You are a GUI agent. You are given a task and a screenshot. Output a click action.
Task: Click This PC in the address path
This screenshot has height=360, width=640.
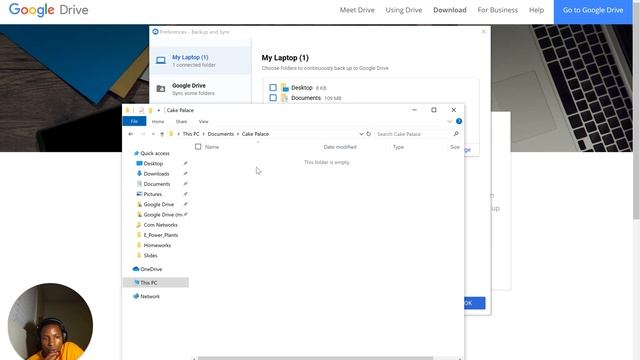tap(191, 134)
